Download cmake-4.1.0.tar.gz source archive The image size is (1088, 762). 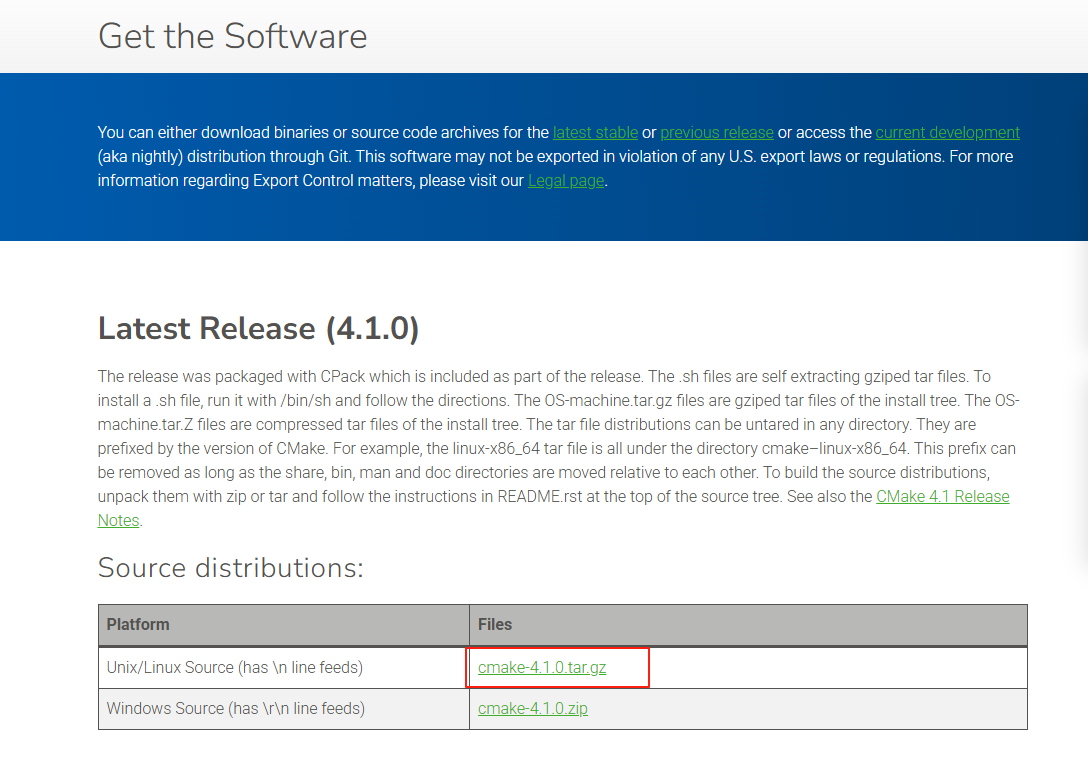click(542, 668)
